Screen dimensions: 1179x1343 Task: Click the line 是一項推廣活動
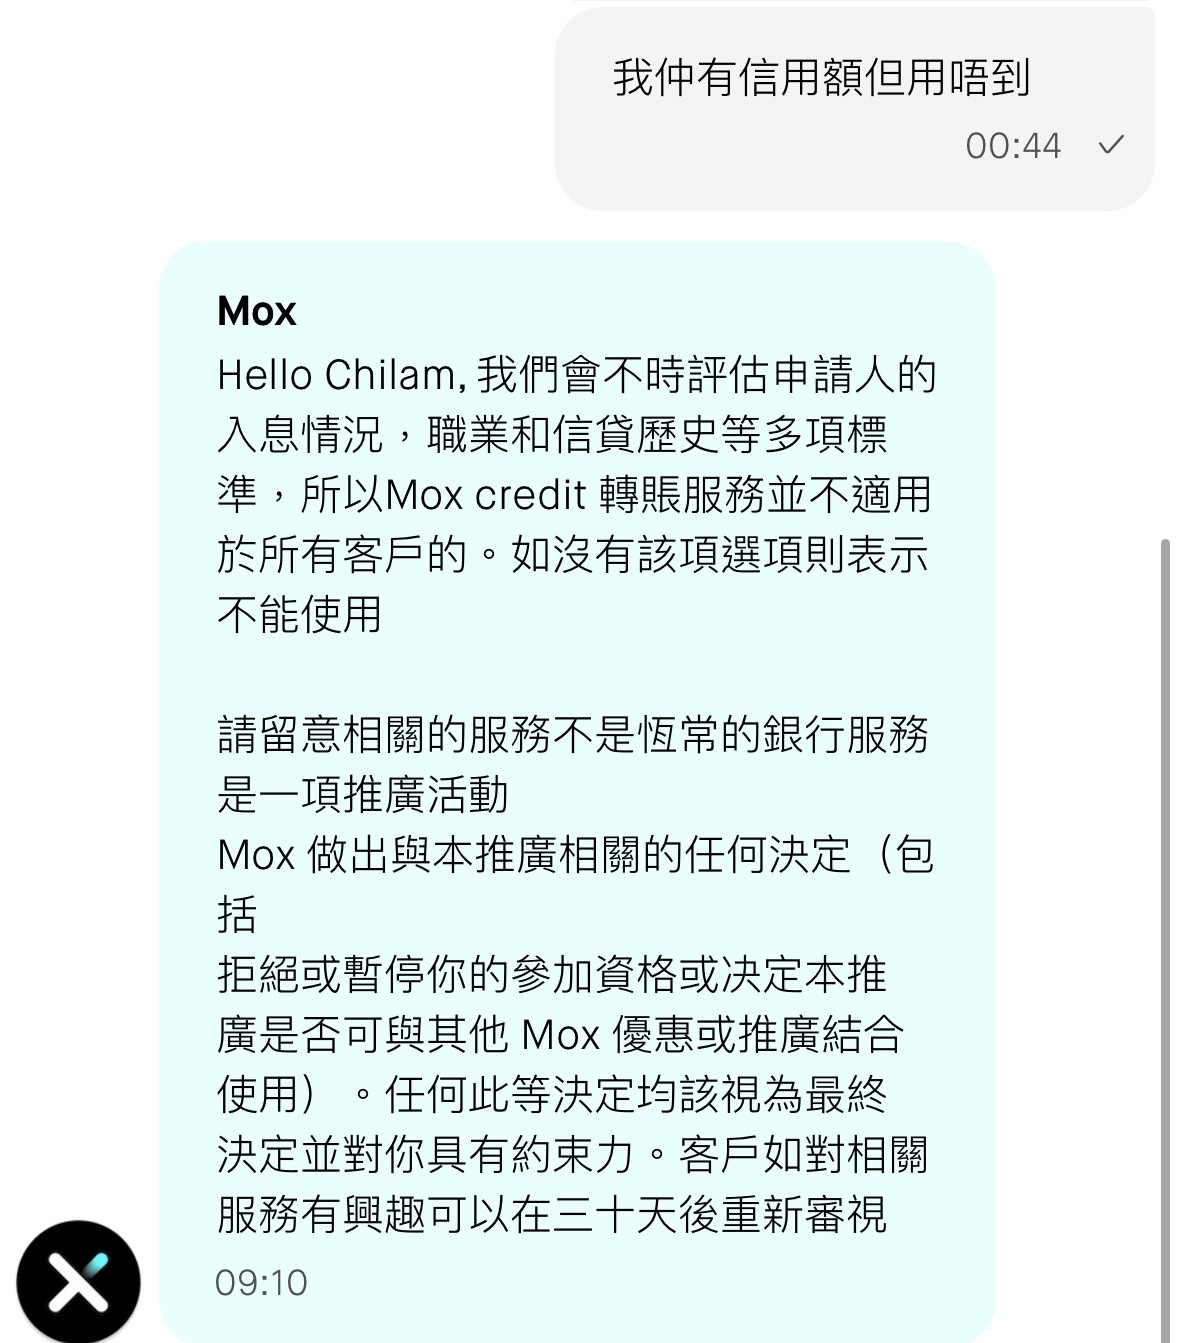tap(363, 794)
